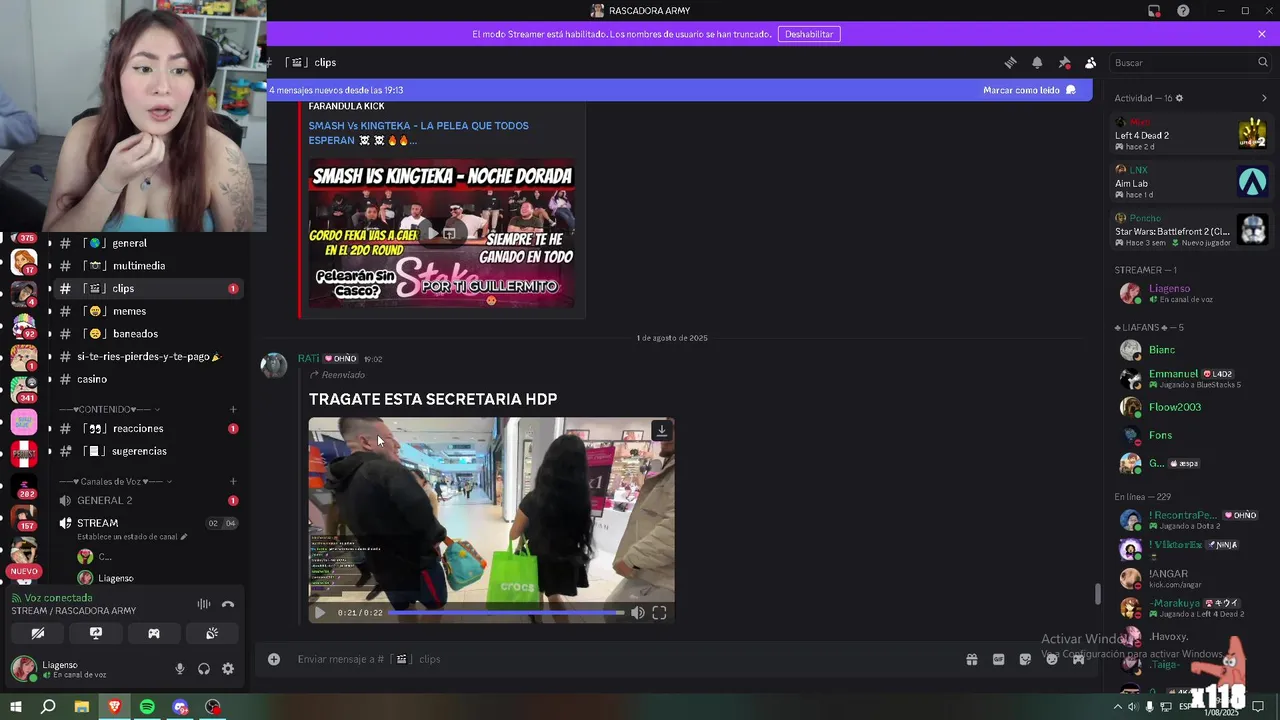Image resolution: width=1280 pixels, height=720 pixels.
Task: Deafen audio with headphones icon
Action: [204, 669]
